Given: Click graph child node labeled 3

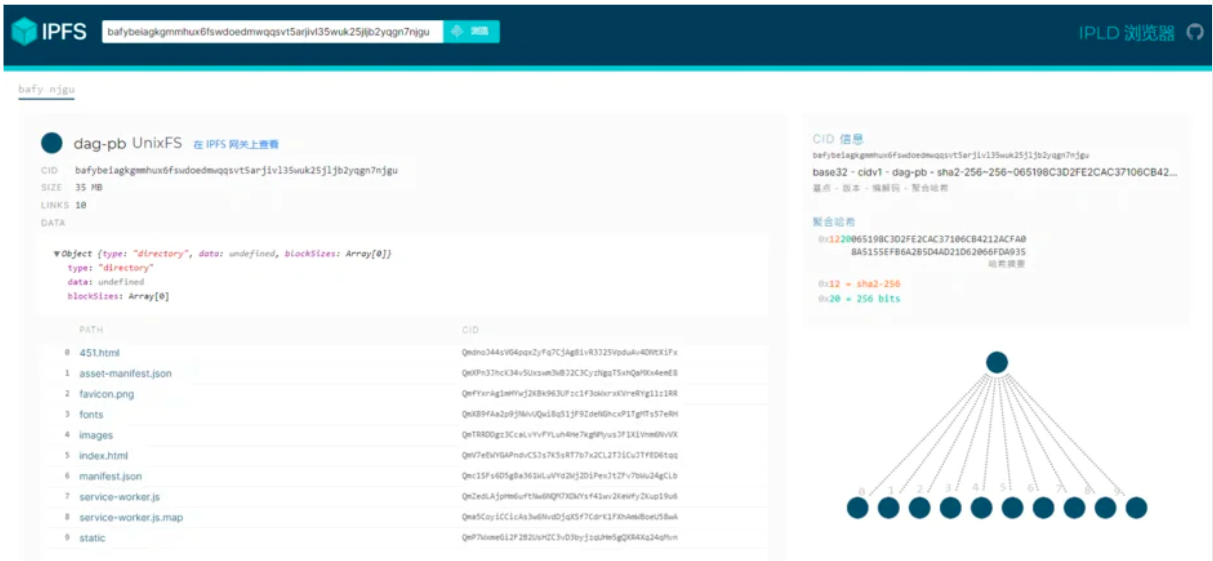Looking at the screenshot, I should click(x=951, y=508).
